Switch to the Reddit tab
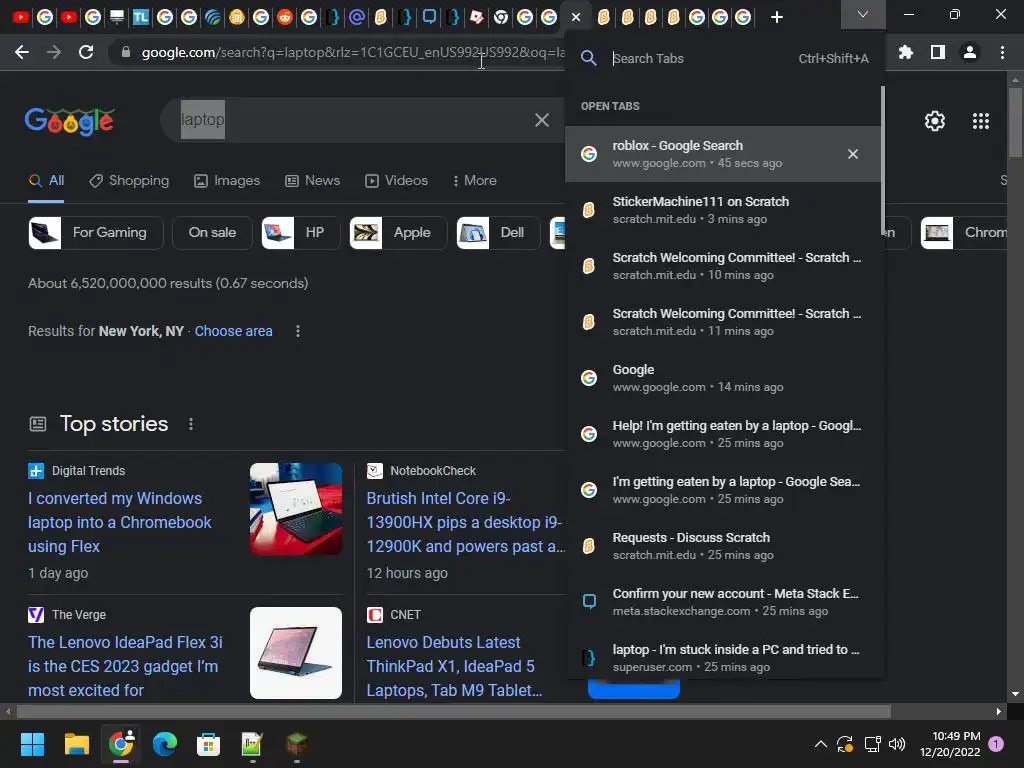The height and width of the screenshot is (768, 1024). click(x=285, y=17)
